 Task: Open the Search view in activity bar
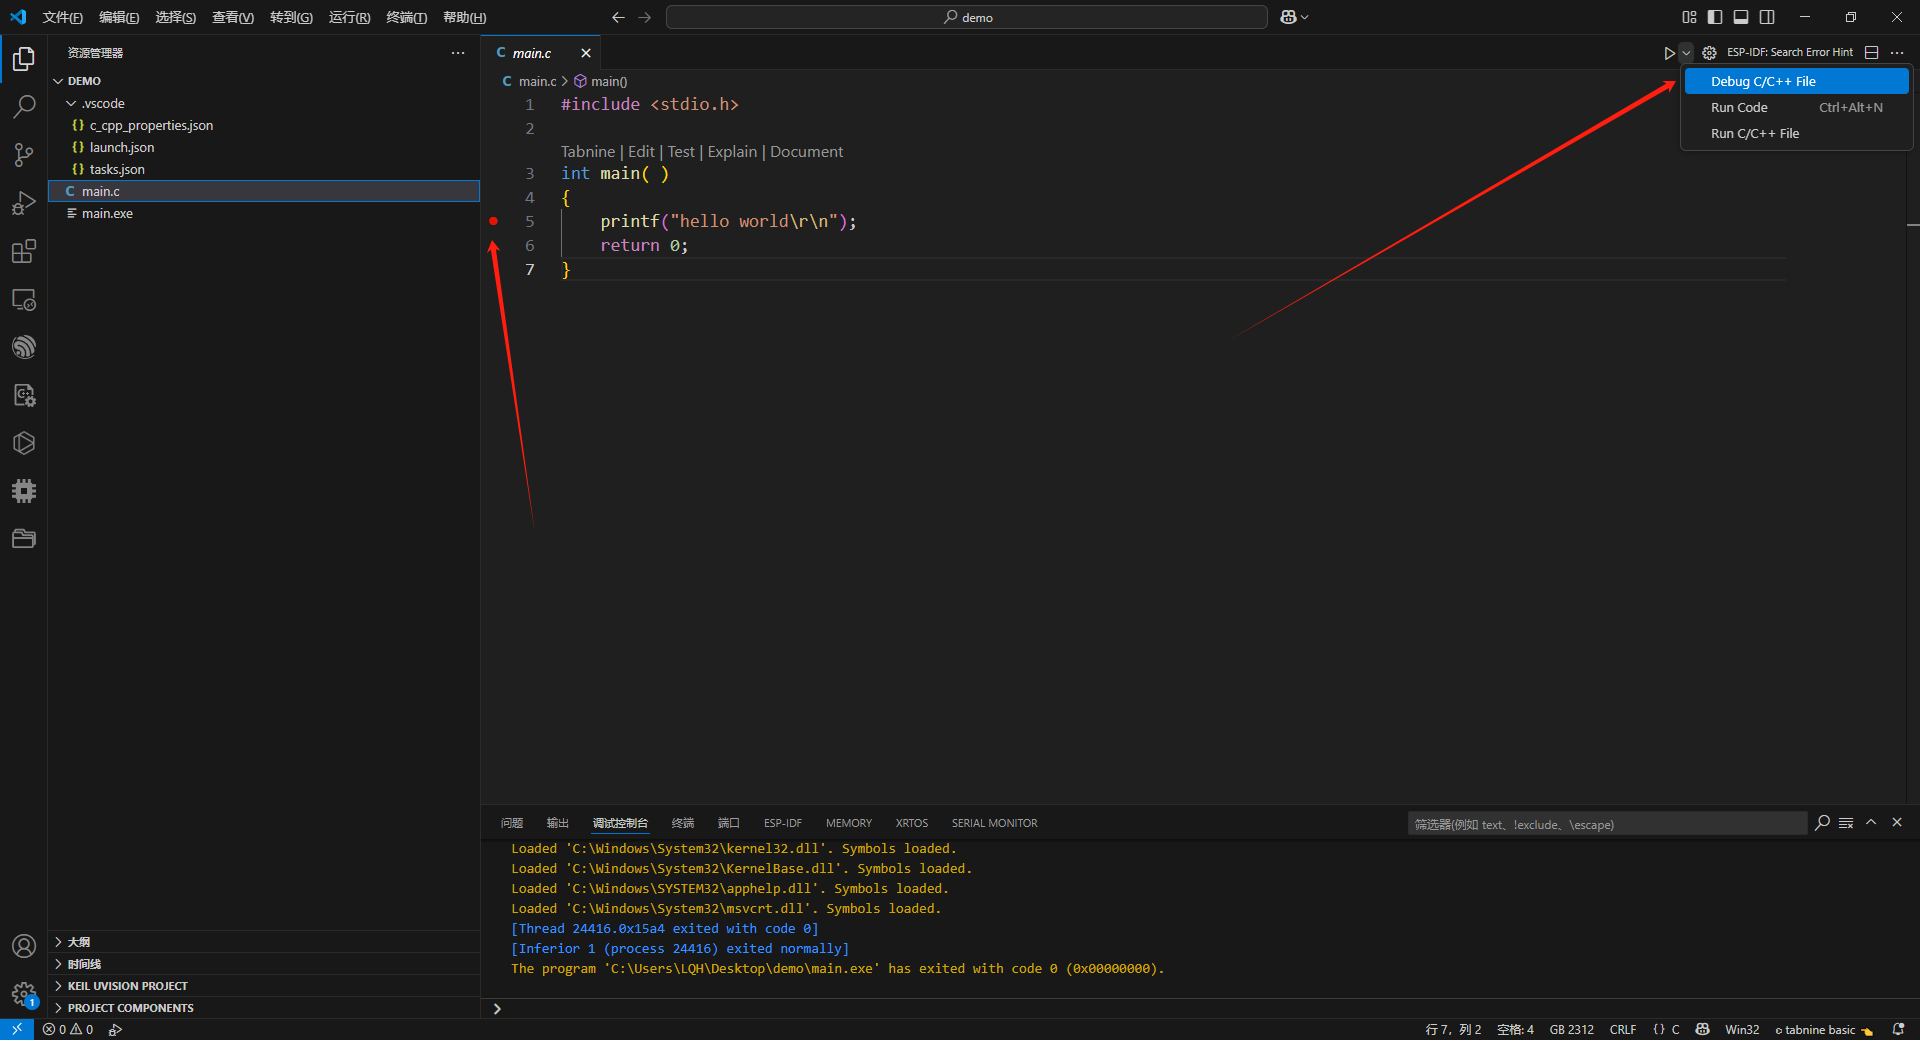coord(24,107)
